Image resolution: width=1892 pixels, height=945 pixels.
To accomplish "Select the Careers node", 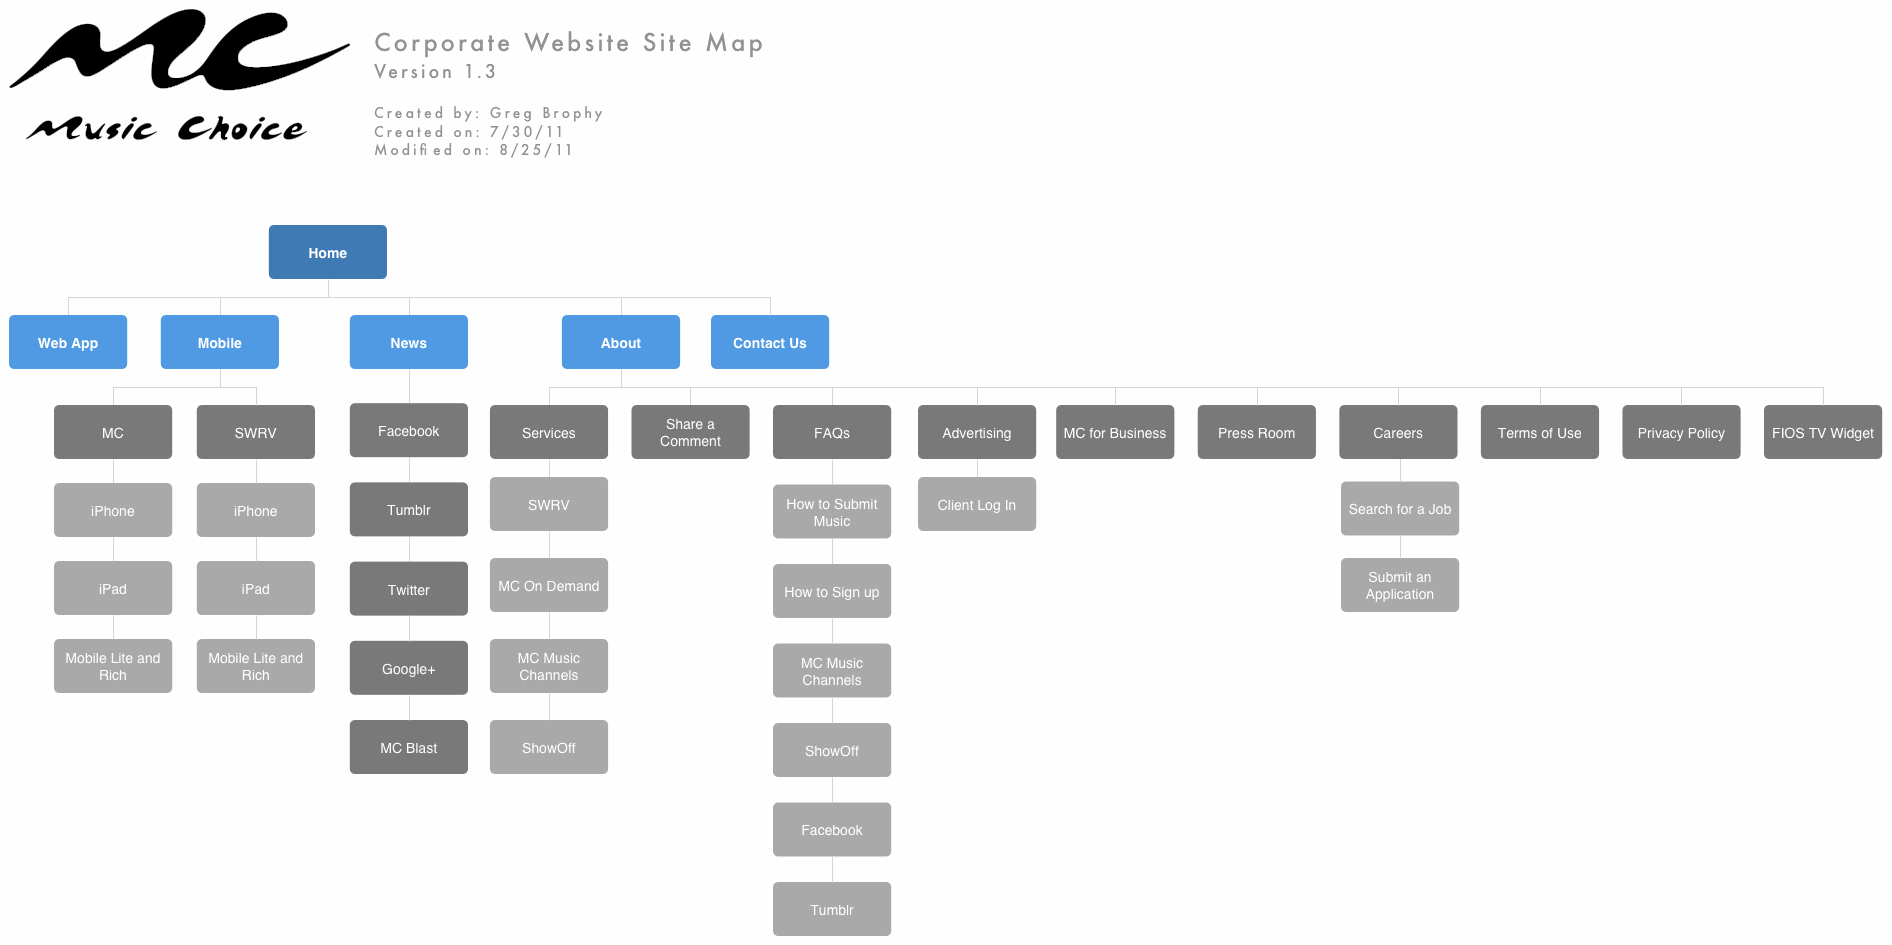I will click(1398, 432).
